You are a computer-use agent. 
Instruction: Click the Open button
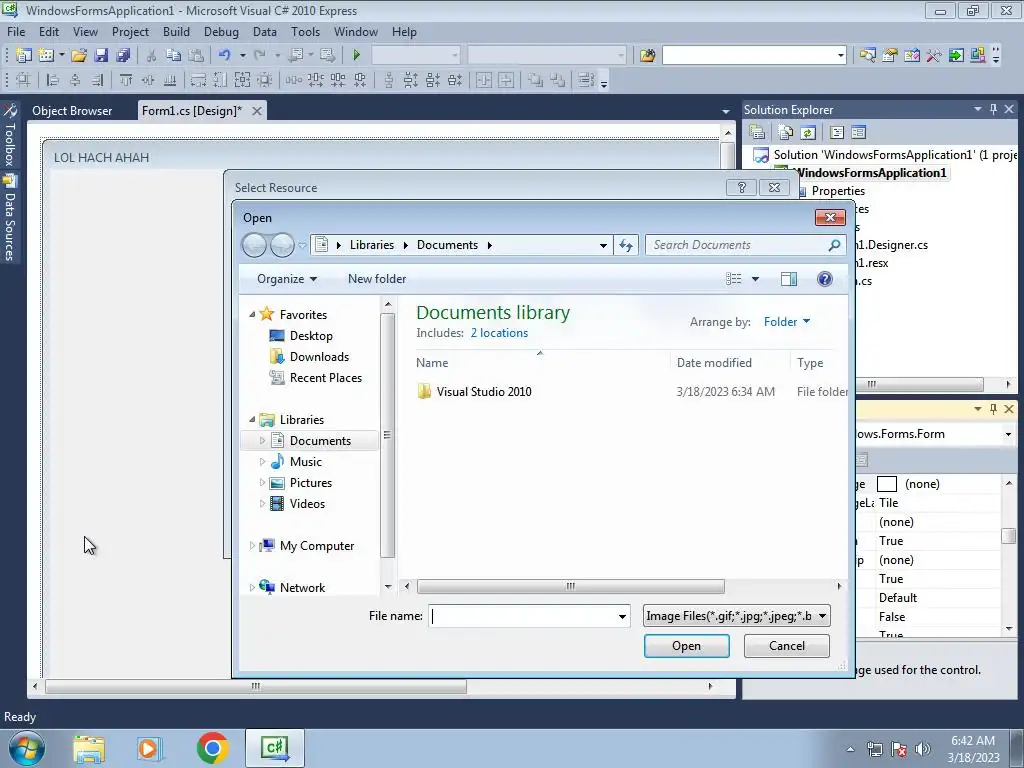point(686,646)
